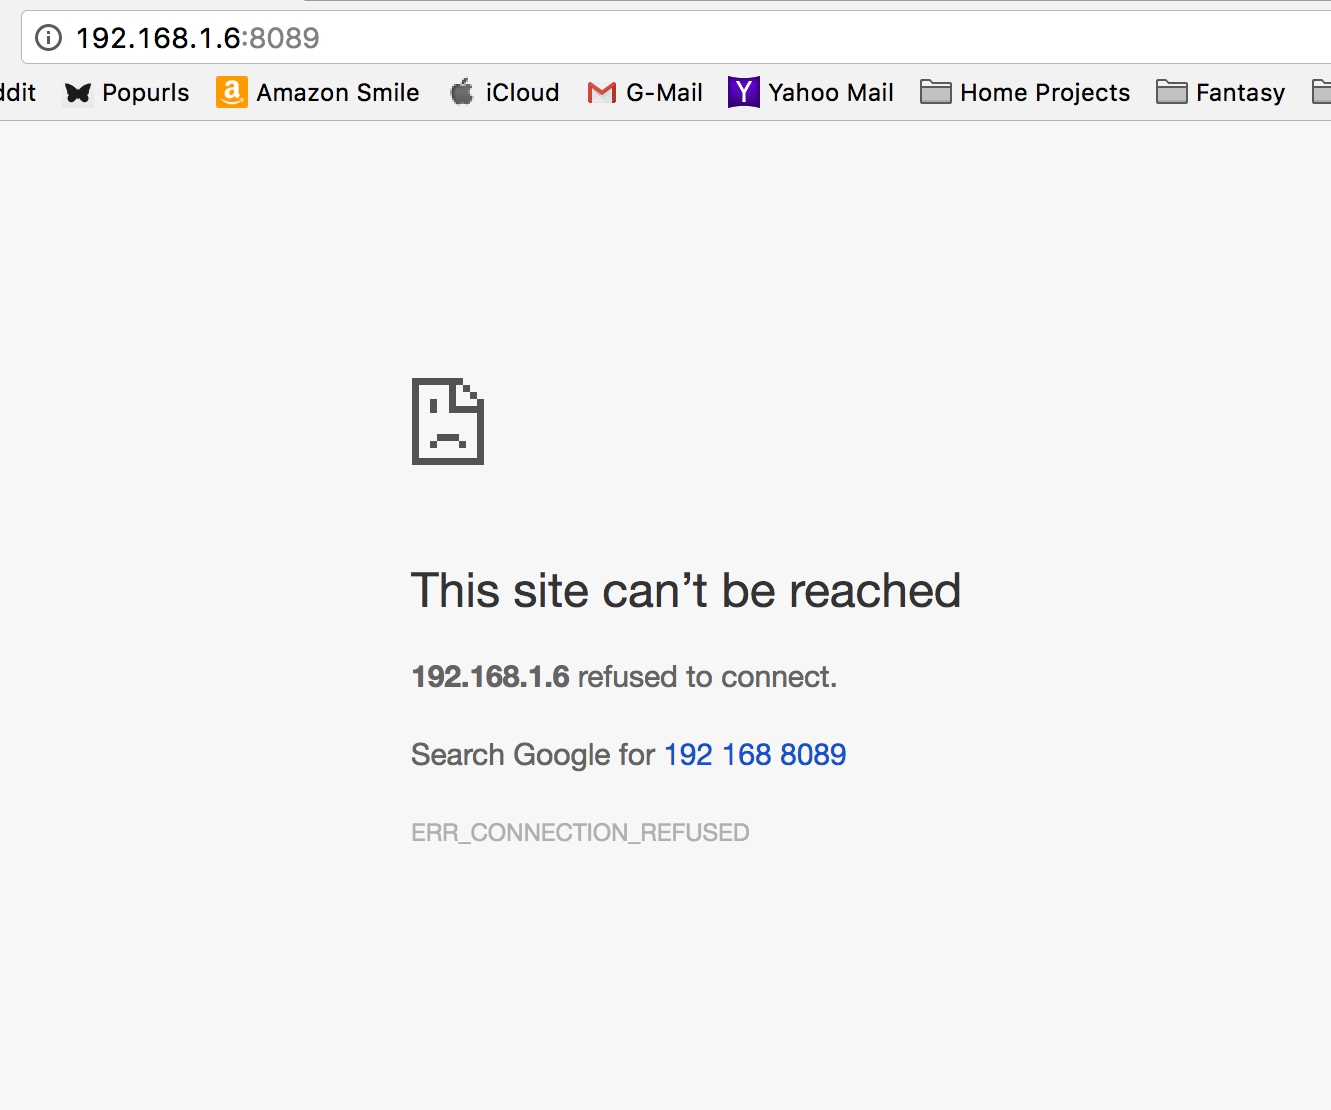Click the ERR_CONNECTION_REFUSED error code text
This screenshot has height=1110, width=1331.
coord(580,833)
